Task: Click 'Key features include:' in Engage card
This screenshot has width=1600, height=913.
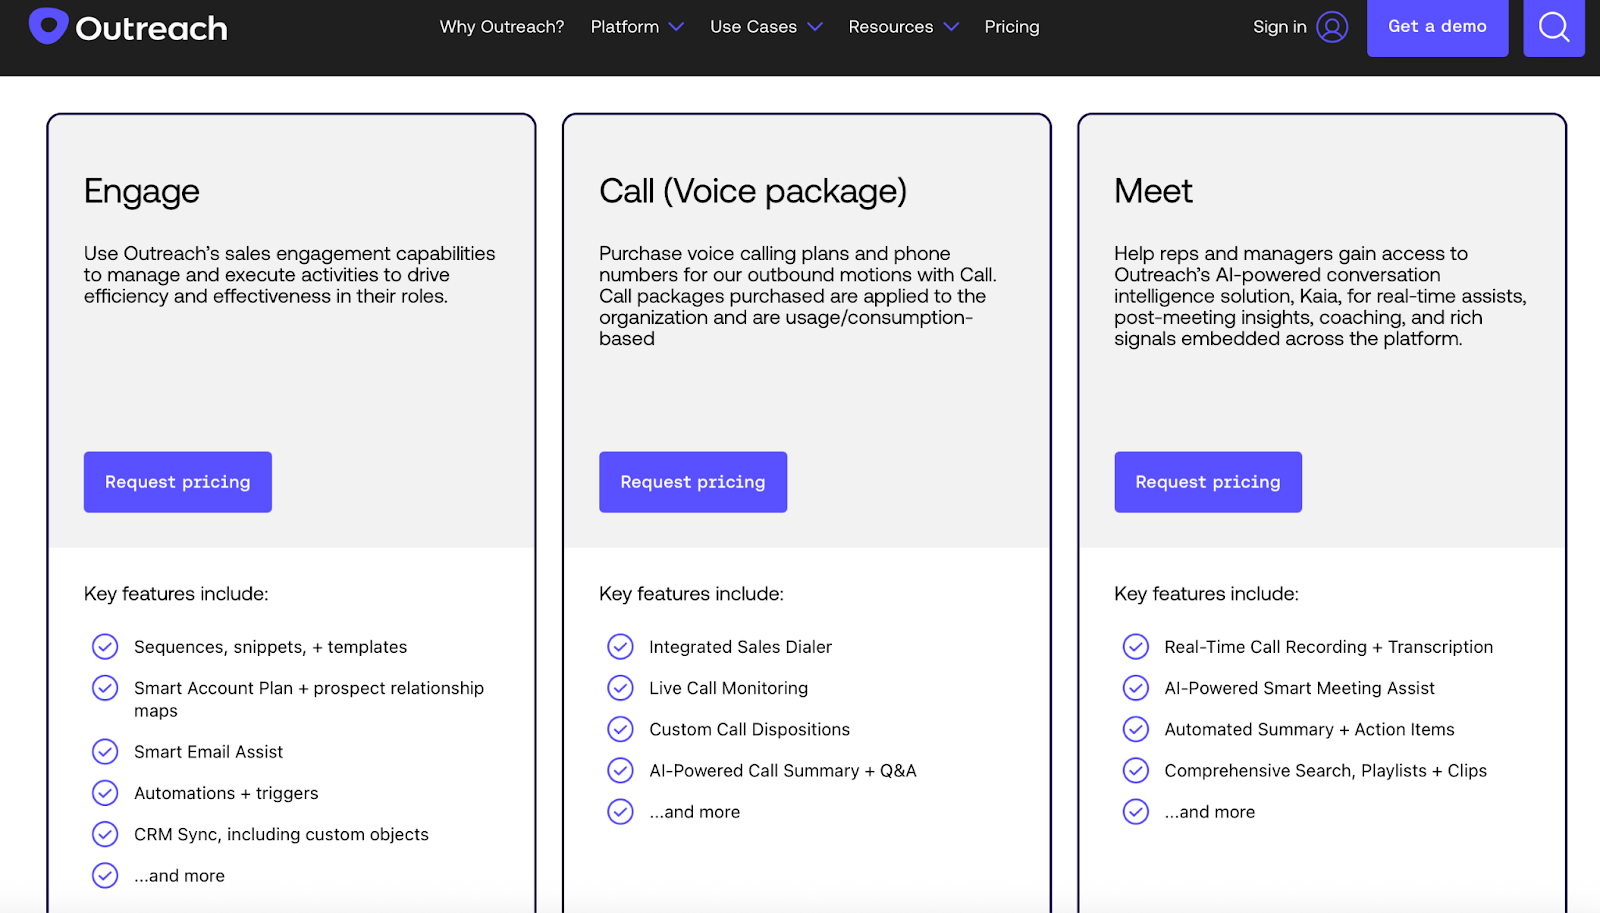Action: [176, 594]
